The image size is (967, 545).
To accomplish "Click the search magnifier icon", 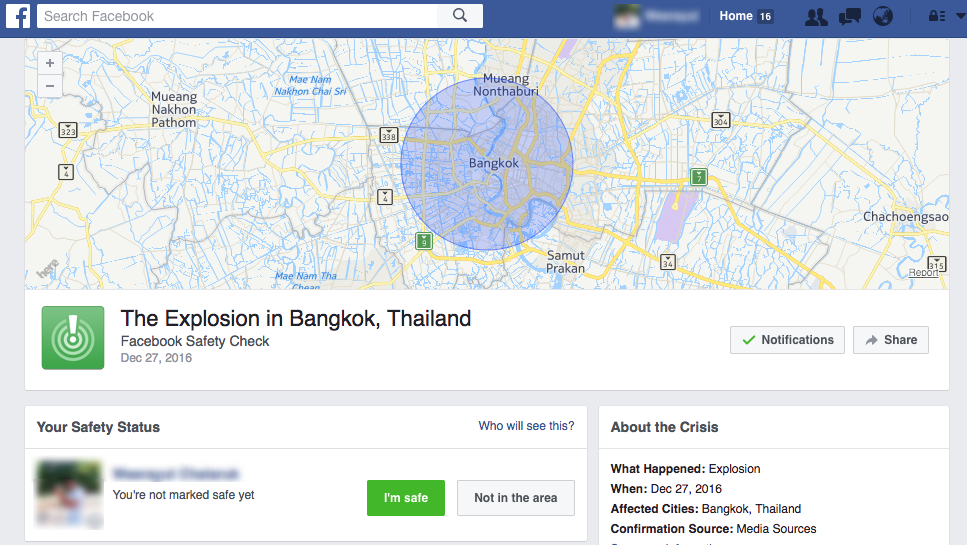I will (x=460, y=16).
